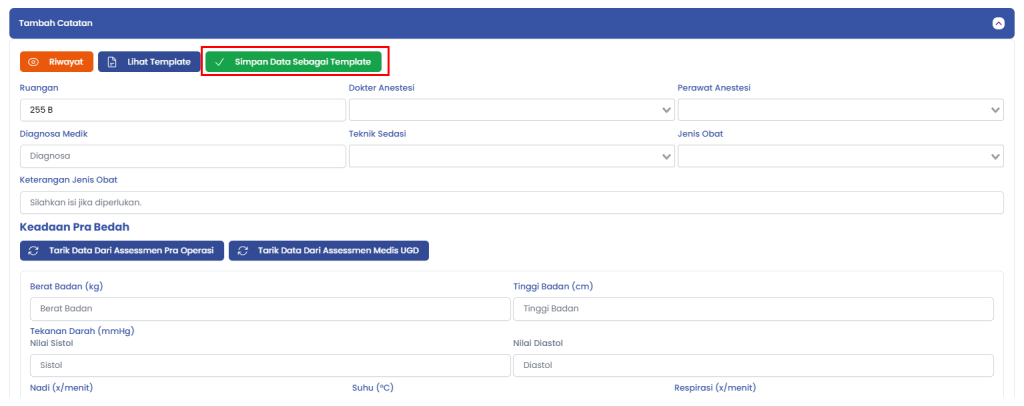Click checkmark icon on Simpan Data Sebagai Template
This screenshot has width=1024, height=406.
pos(219,62)
